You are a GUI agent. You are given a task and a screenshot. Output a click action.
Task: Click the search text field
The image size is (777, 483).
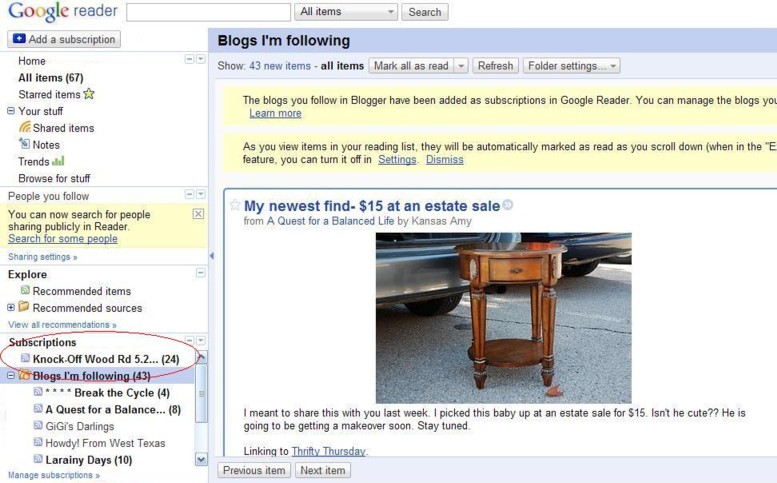coord(209,12)
